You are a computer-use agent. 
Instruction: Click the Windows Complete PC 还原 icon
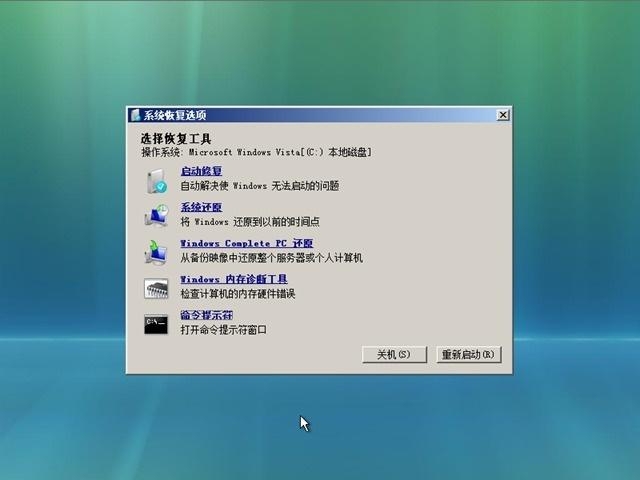156,252
